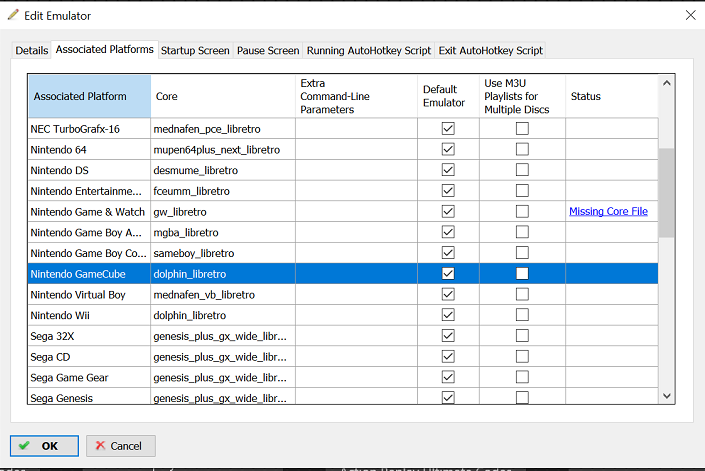The image size is (705, 471).
Task: Click the sameboy_libretro core cell
Action: [223, 253]
